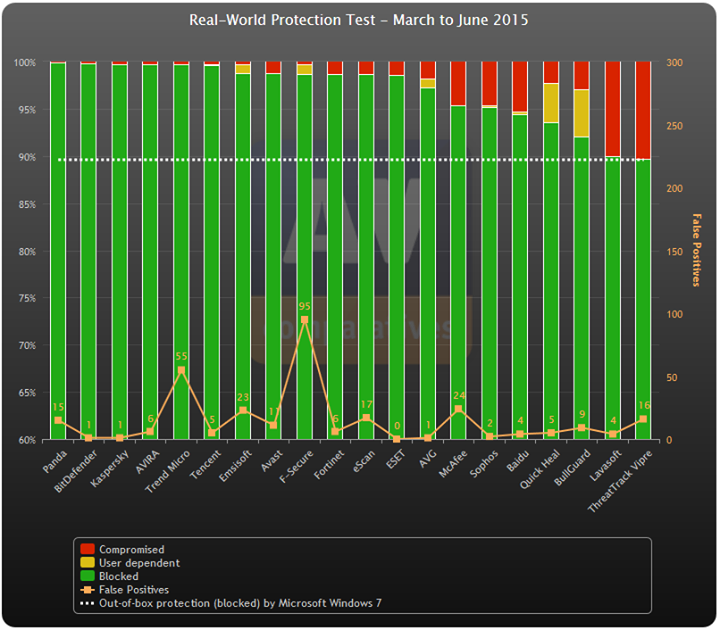Select the Panda false positives marker at 15
The height and width of the screenshot is (630, 720).
[58, 420]
